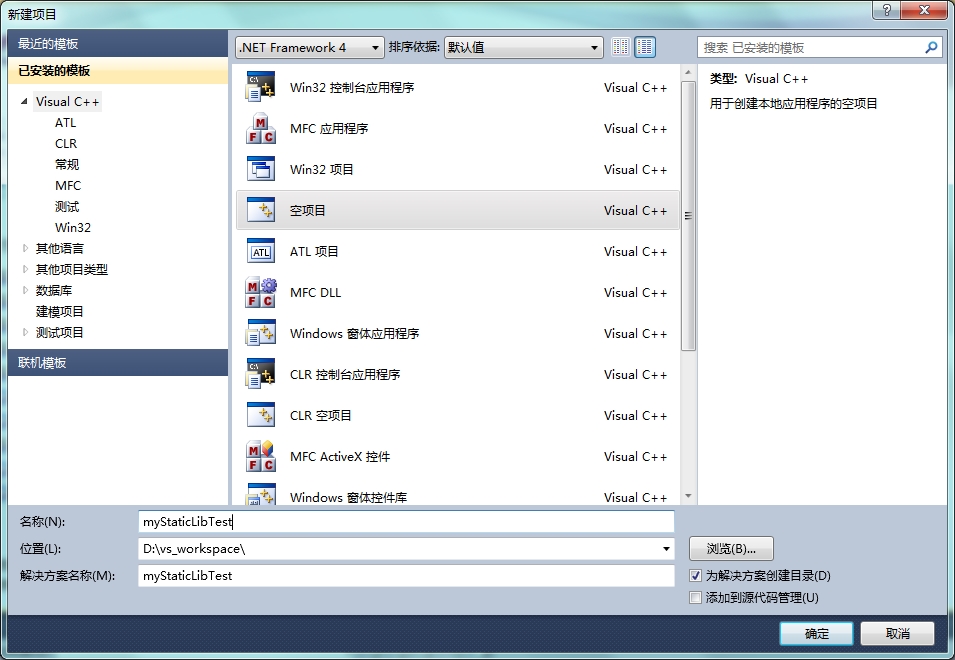Select the Windows 窗体控件库 icon
The width and height of the screenshot is (955, 660).
tap(261, 494)
